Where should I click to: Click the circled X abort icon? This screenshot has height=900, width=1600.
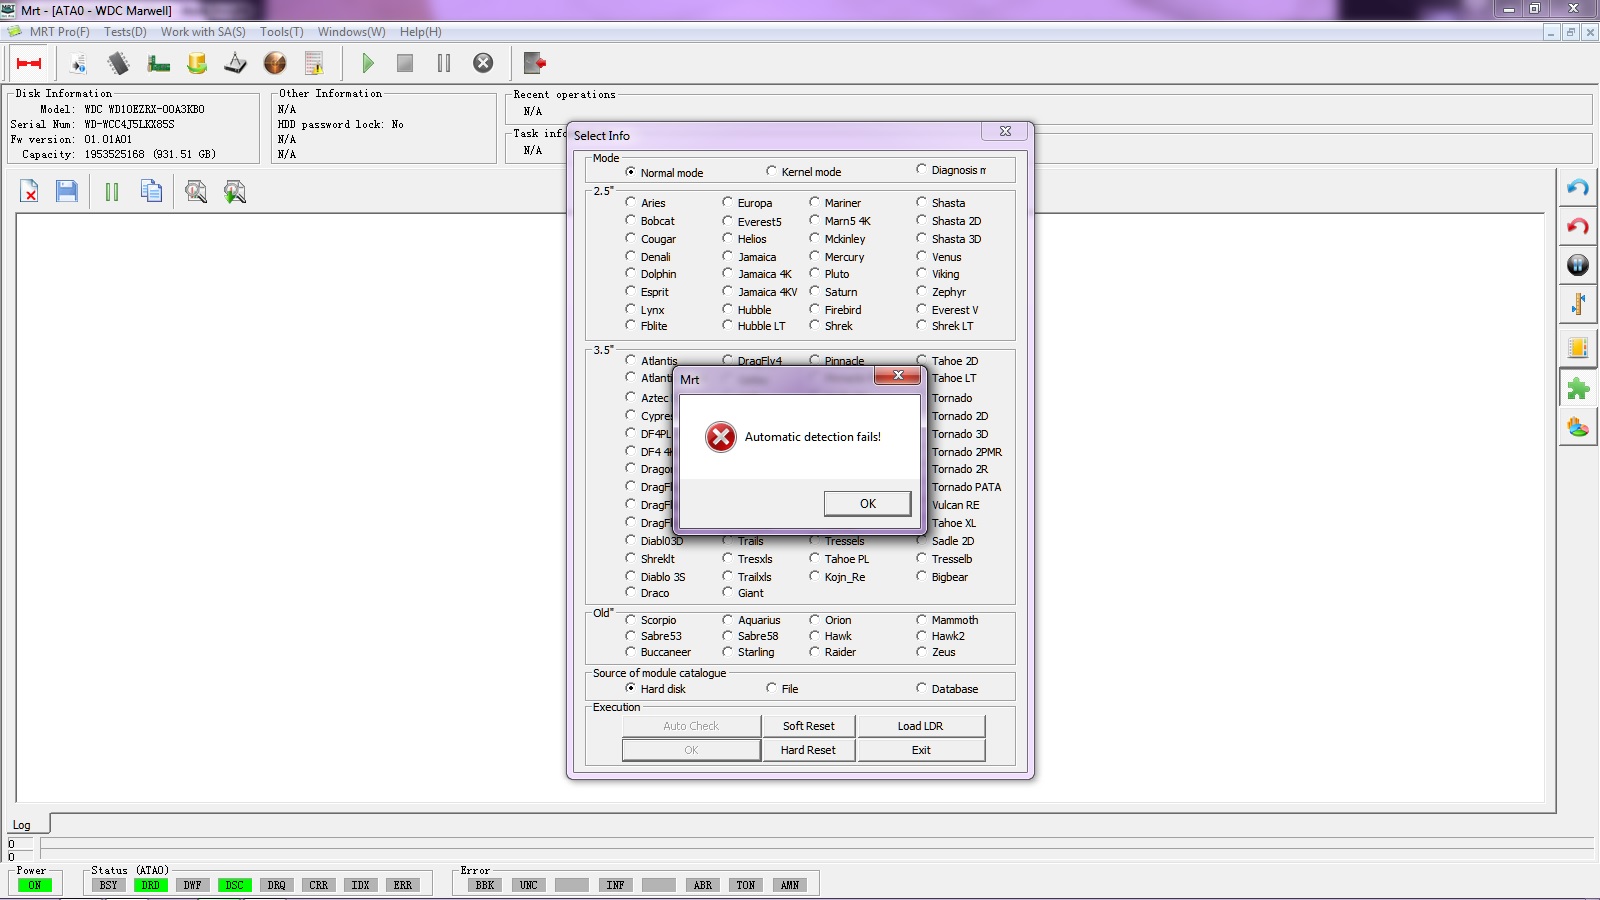coord(483,63)
